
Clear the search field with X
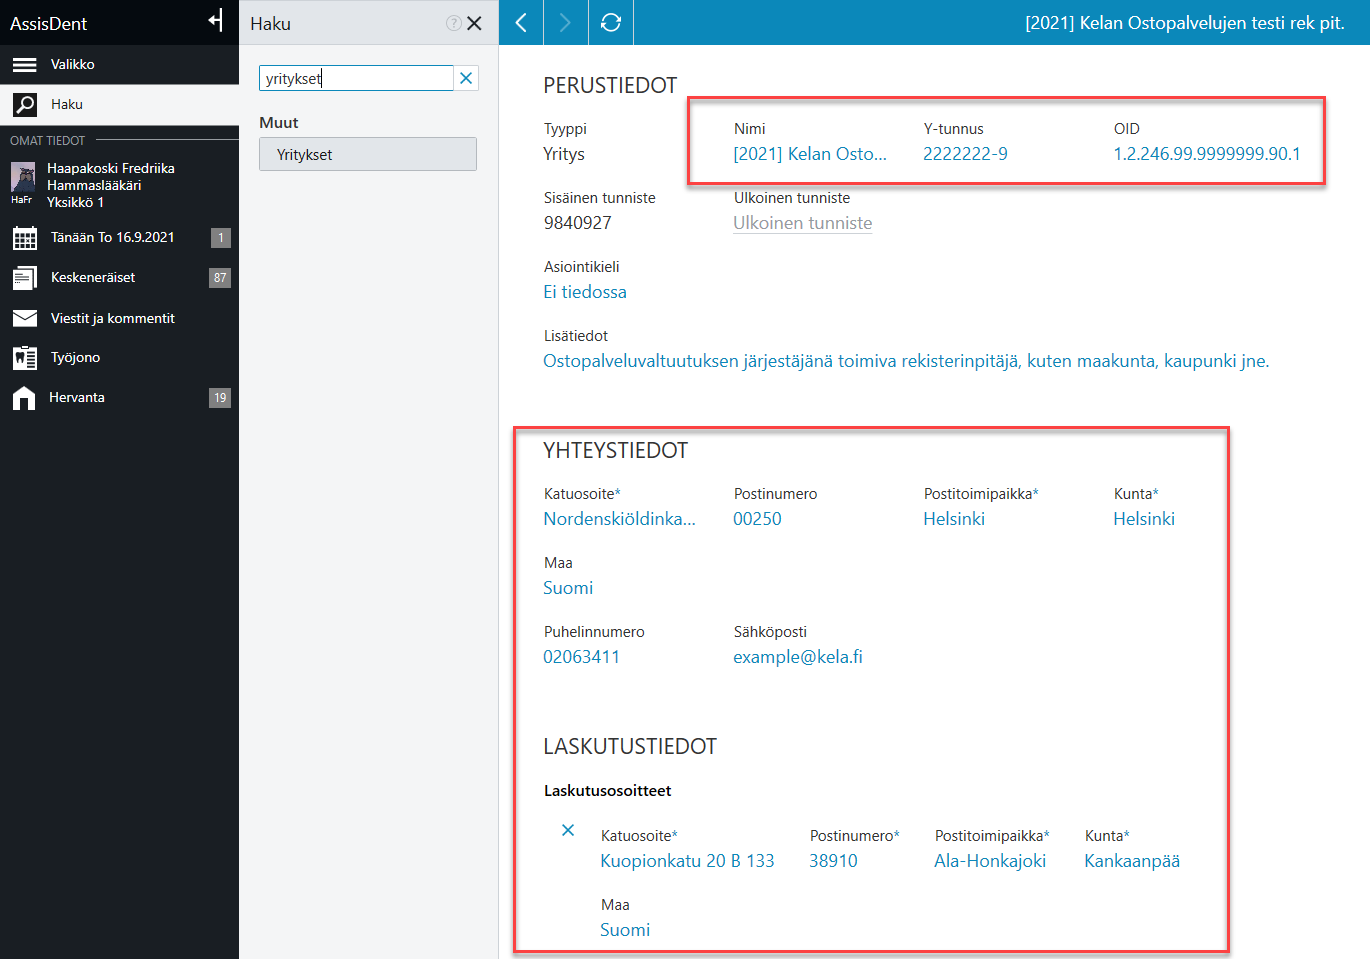[x=466, y=78]
